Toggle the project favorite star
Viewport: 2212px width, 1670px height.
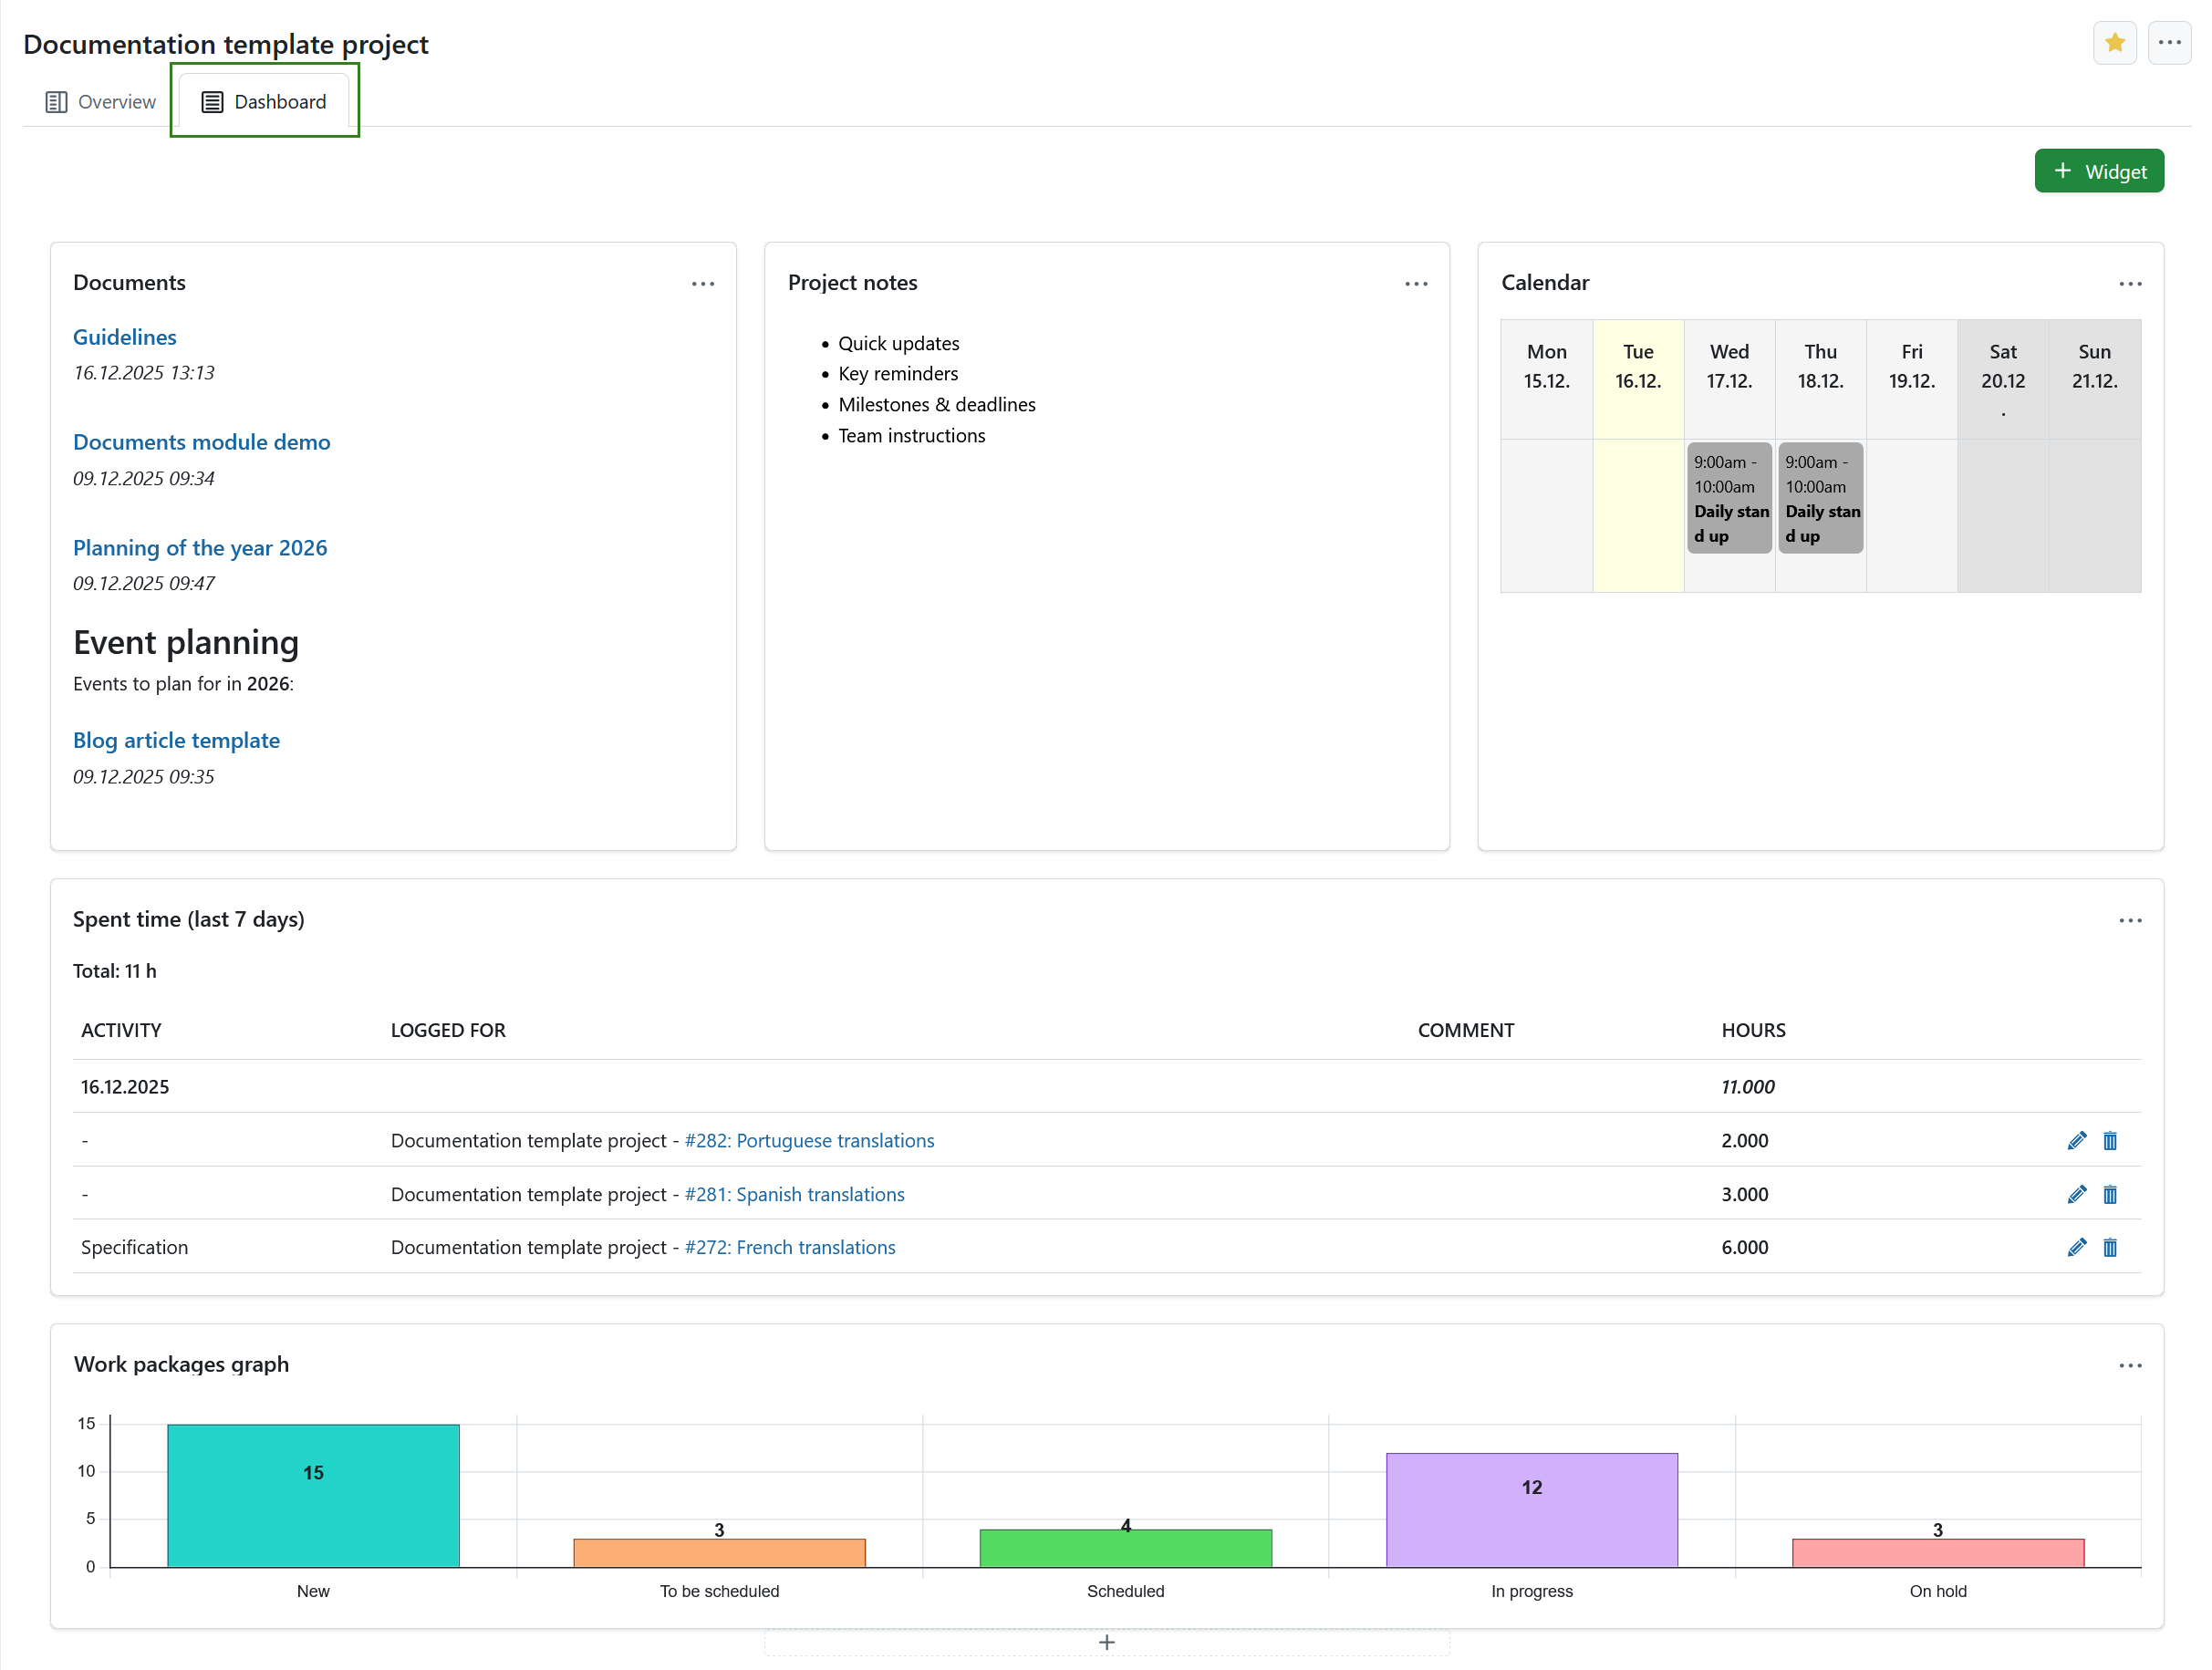coord(2114,42)
